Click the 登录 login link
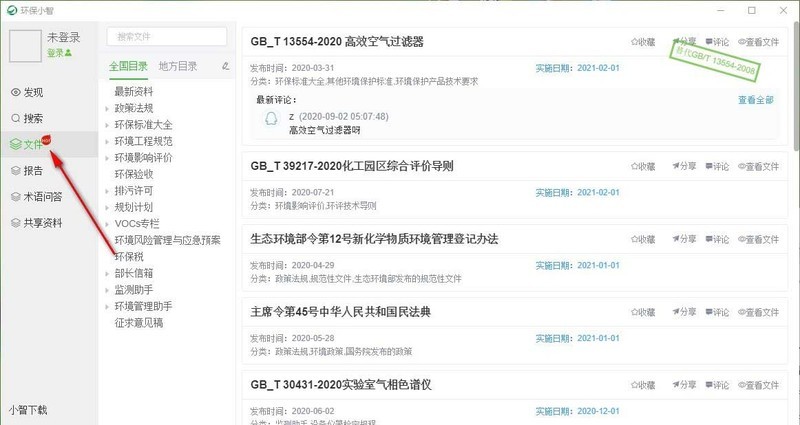The width and height of the screenshot is (800, 425). tap(59, 53)
